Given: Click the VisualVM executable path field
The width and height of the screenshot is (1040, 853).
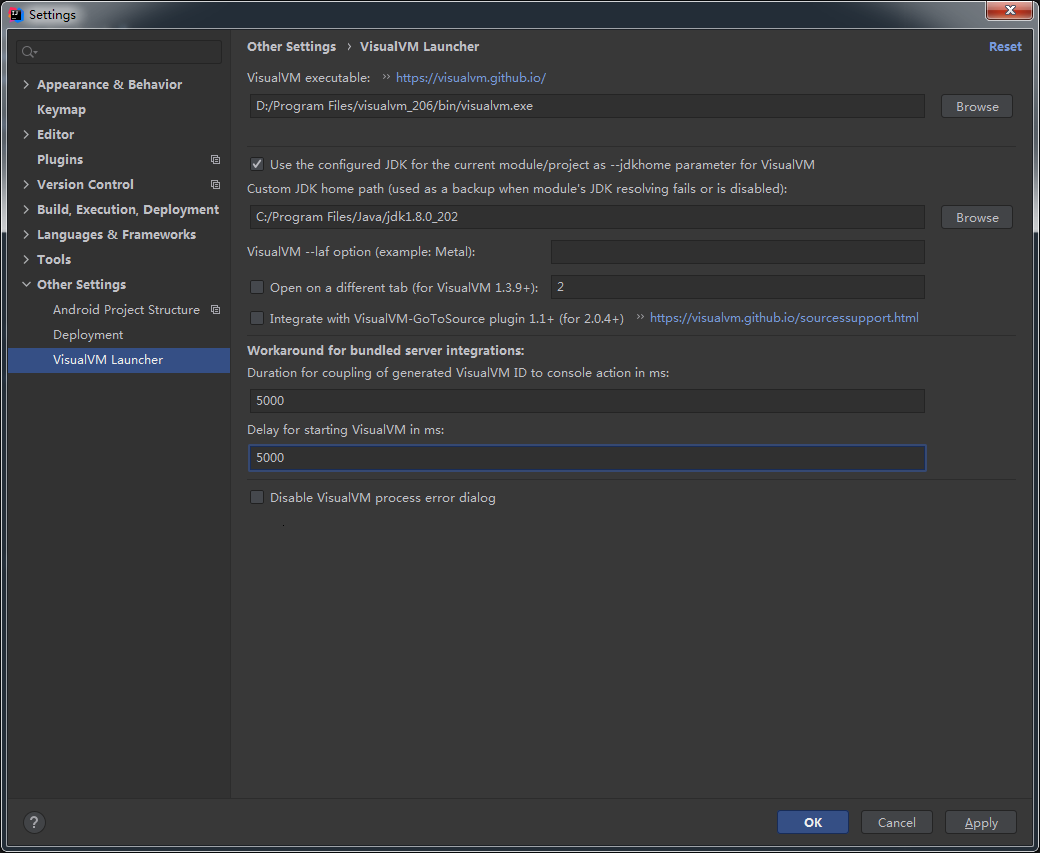Looking at the screenshot, I should tap(587, 106).
